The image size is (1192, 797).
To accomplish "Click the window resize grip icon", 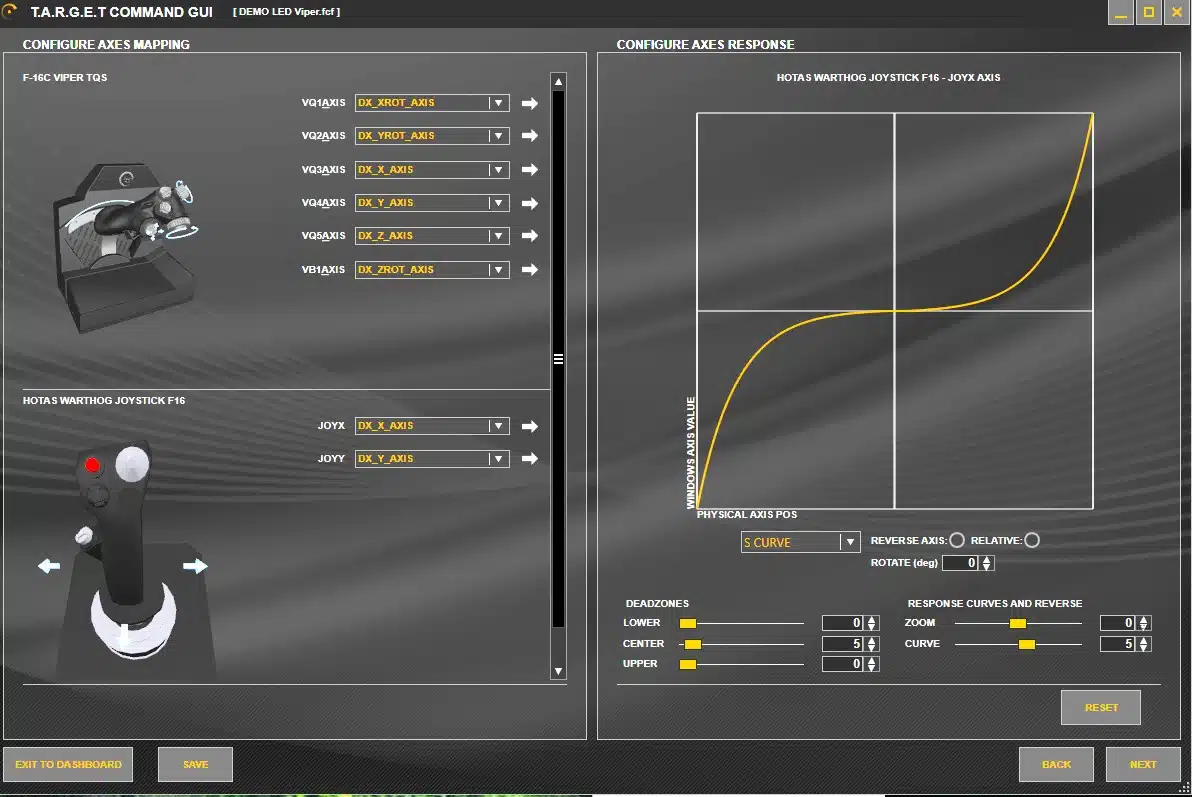I will pos(1184,789).
